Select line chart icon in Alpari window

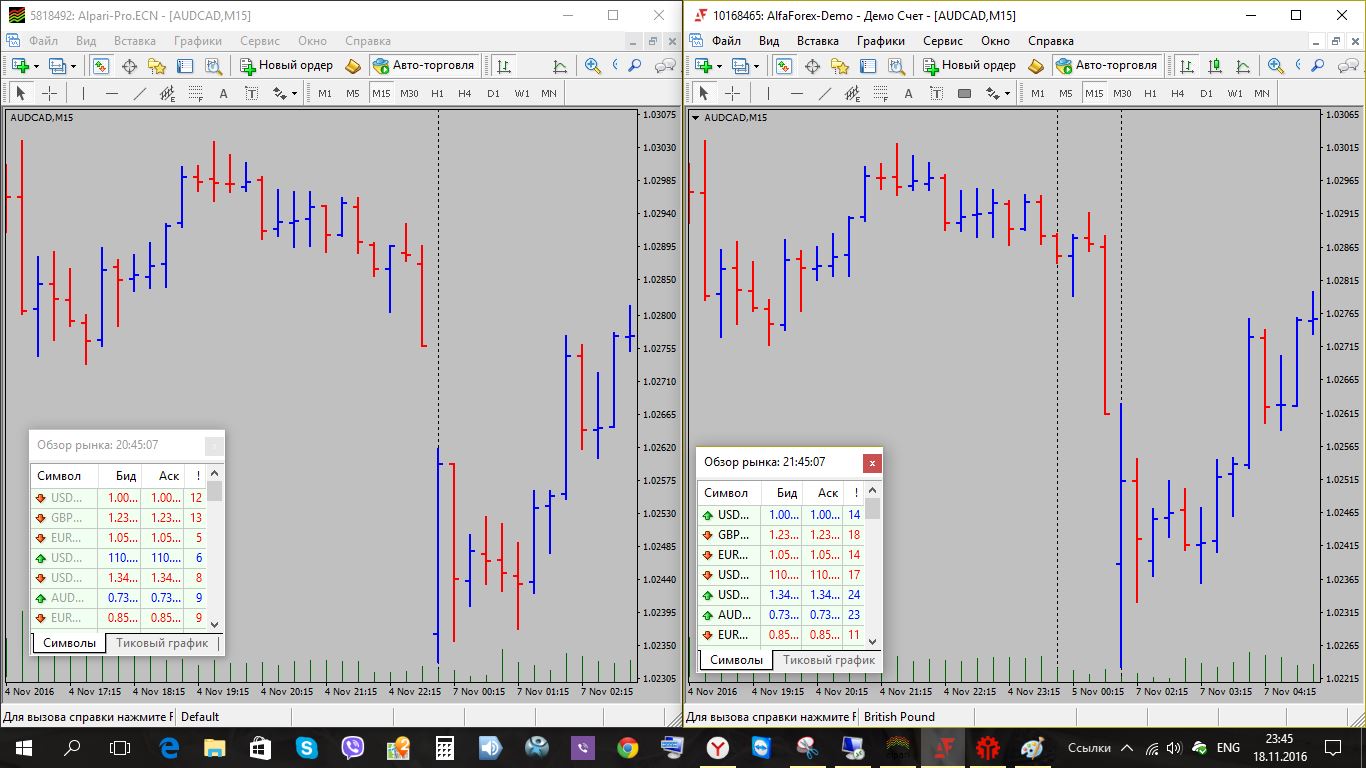560,66
